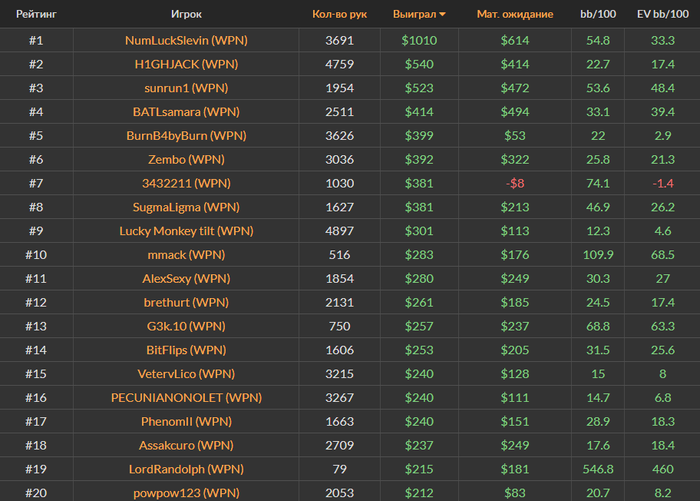View G3k.10 (WPN) player details
The height and width of the screenshot is (501, 700).
(186, 326)
